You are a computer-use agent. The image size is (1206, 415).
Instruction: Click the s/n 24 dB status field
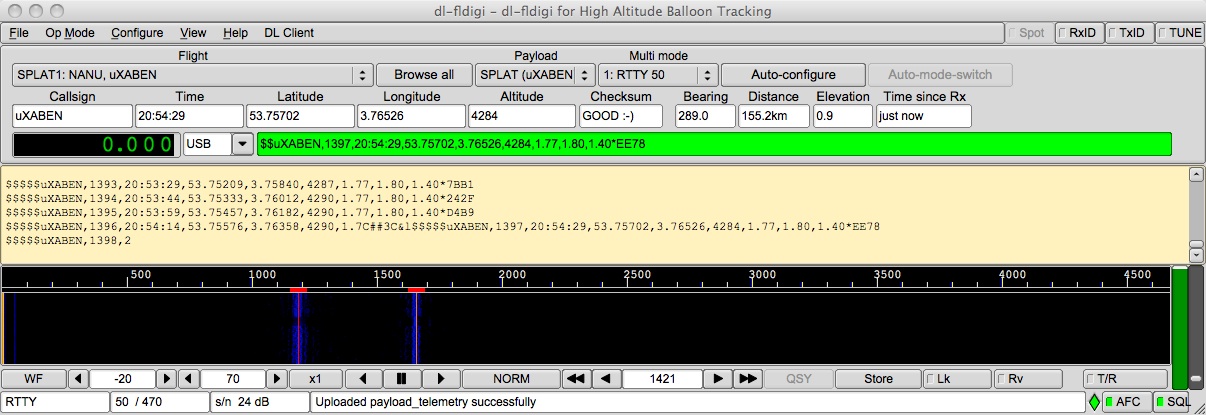click(259, 402)
